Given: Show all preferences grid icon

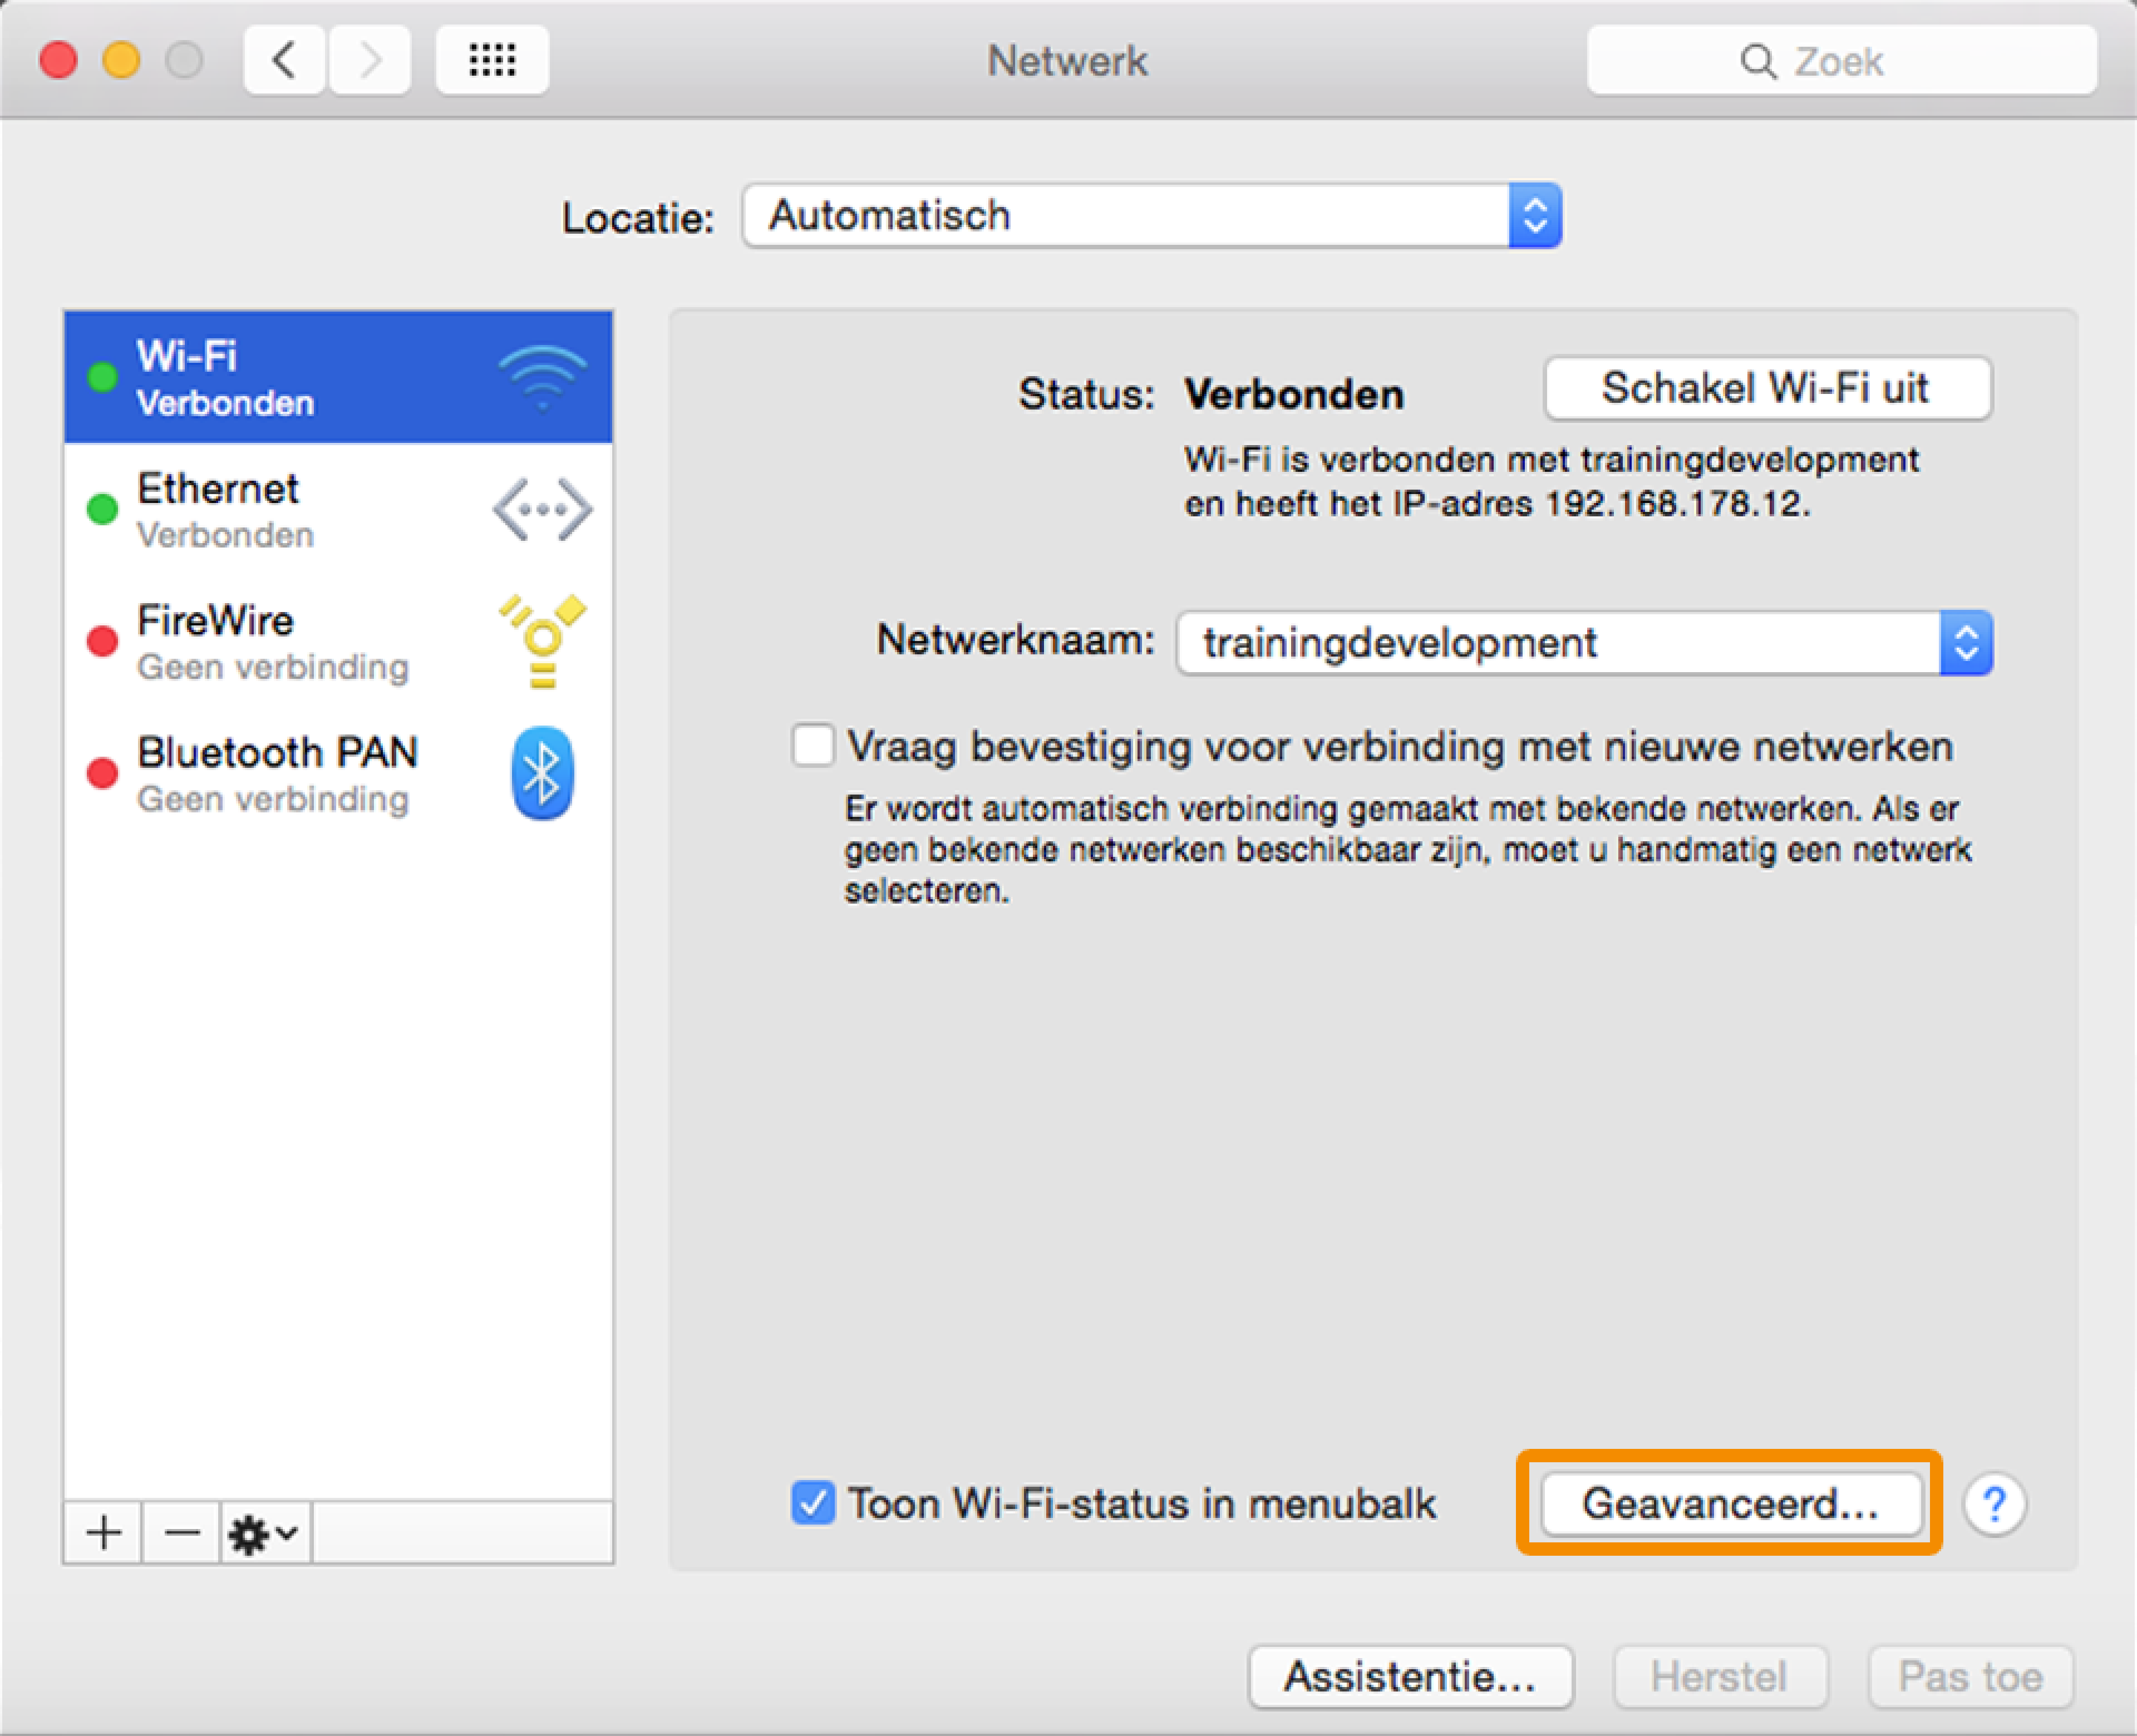Looking at the screenshot, I should coord(492,60).
